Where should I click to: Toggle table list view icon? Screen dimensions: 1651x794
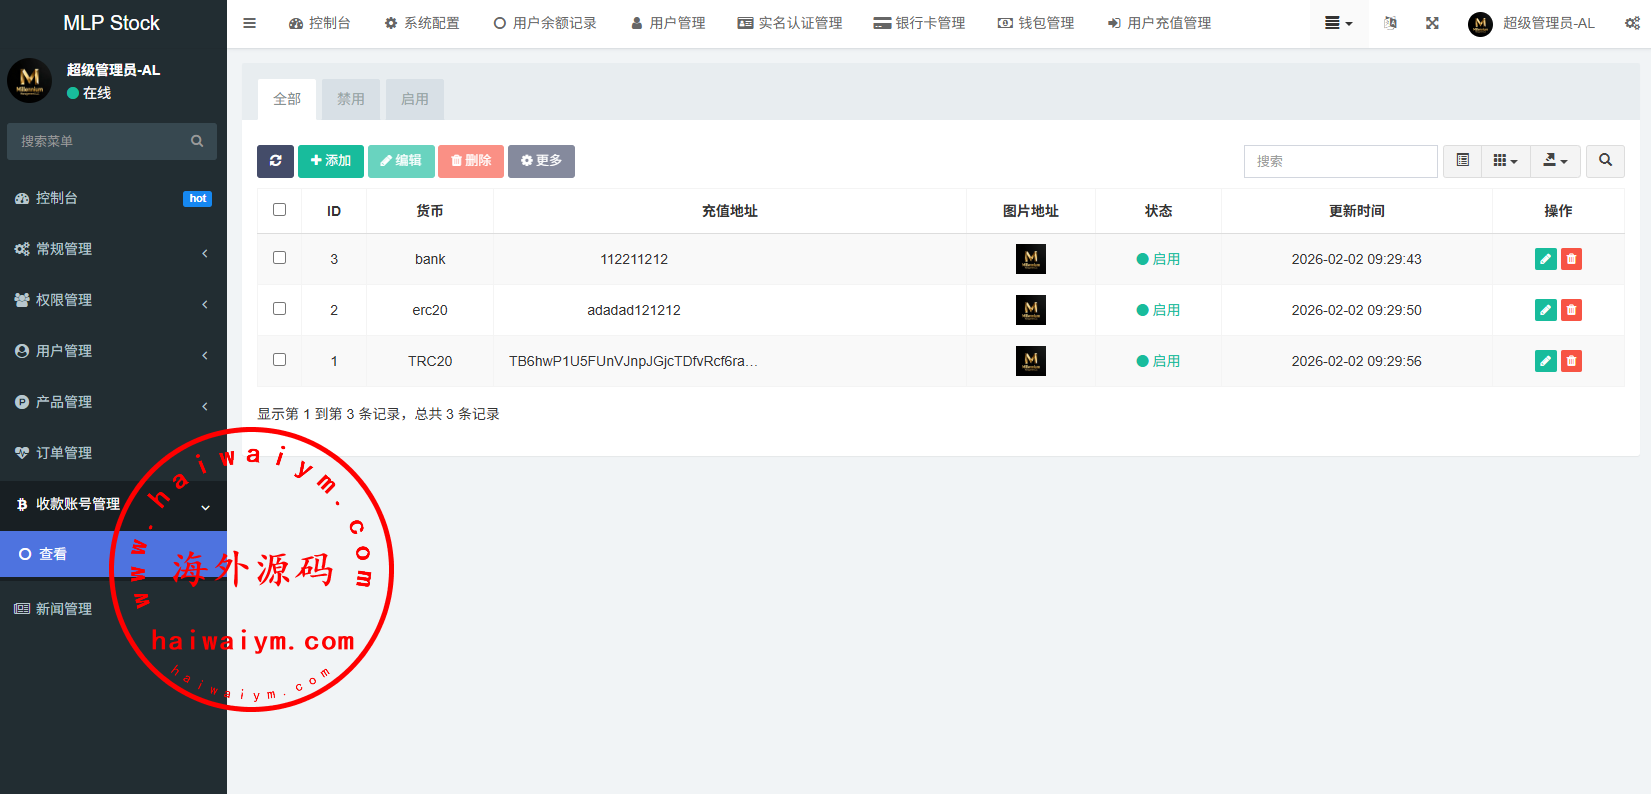(1462, 161)
